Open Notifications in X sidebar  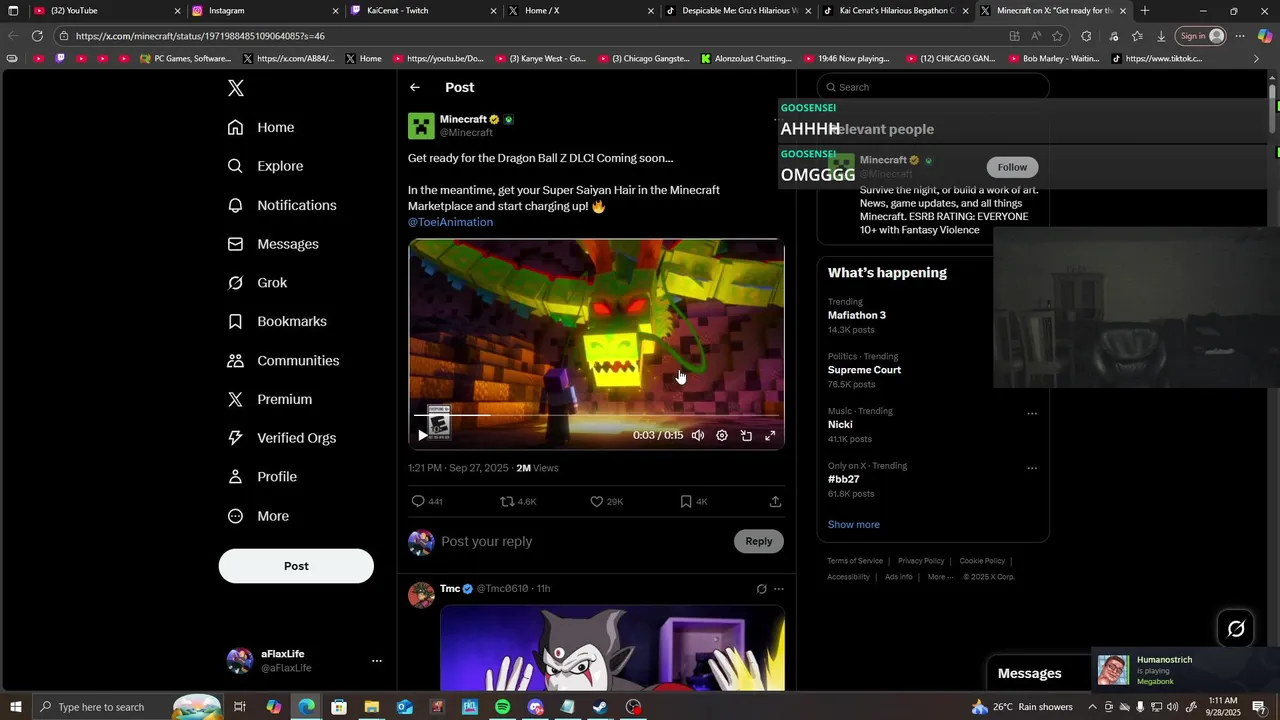(282, 205)
